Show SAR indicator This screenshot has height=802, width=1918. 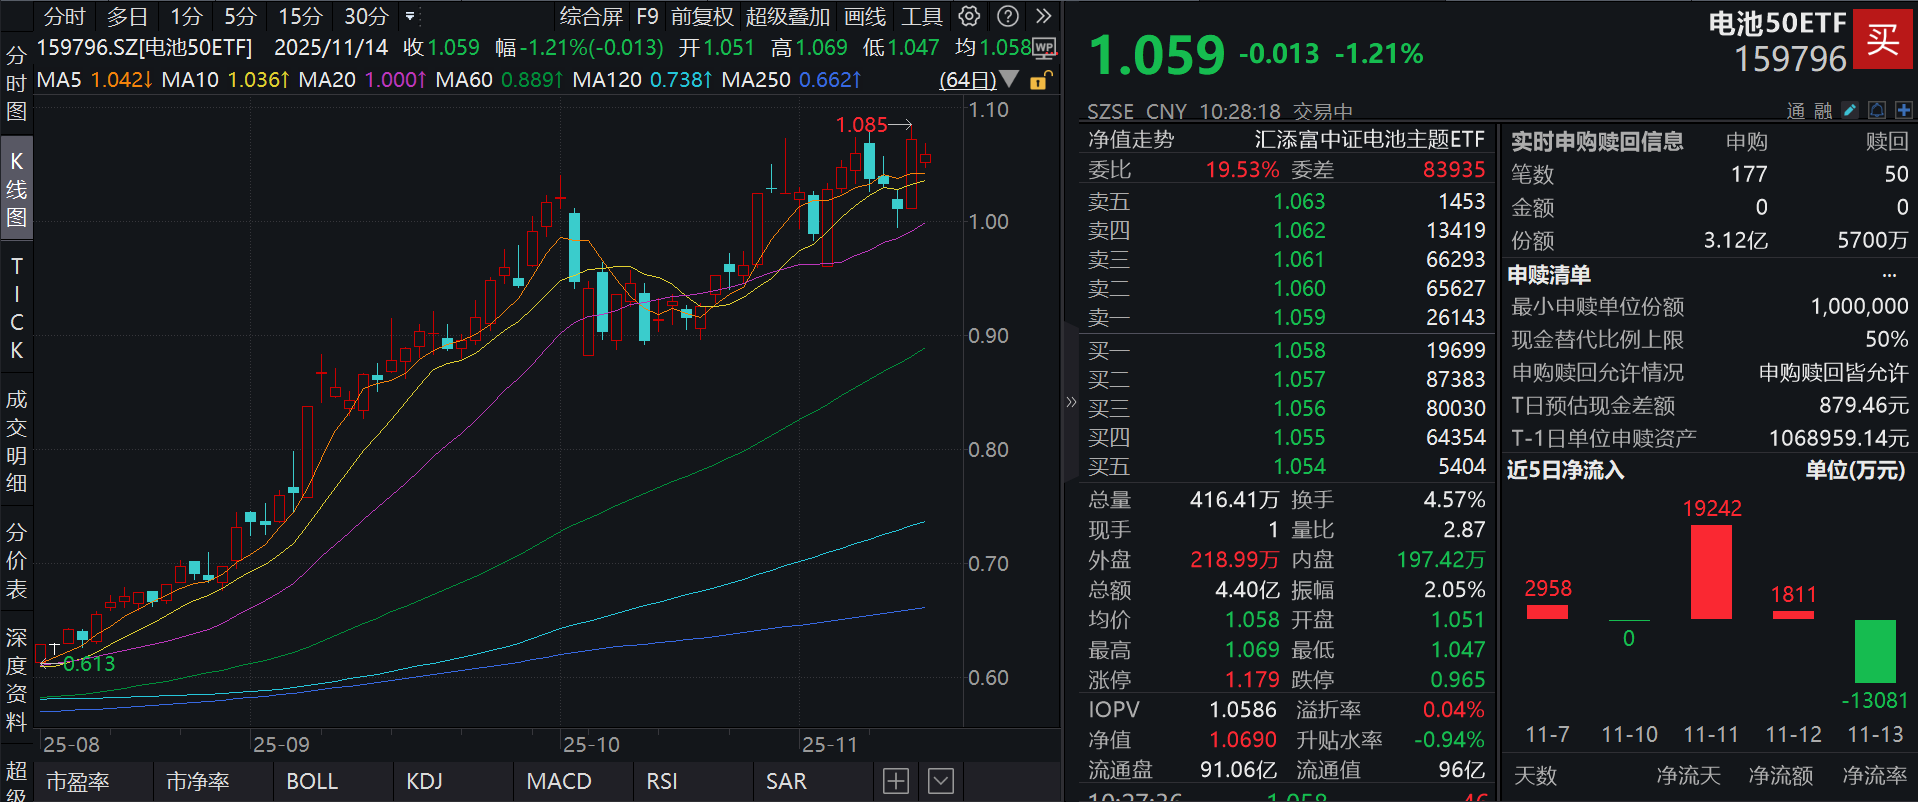click(x=786, y=781)
